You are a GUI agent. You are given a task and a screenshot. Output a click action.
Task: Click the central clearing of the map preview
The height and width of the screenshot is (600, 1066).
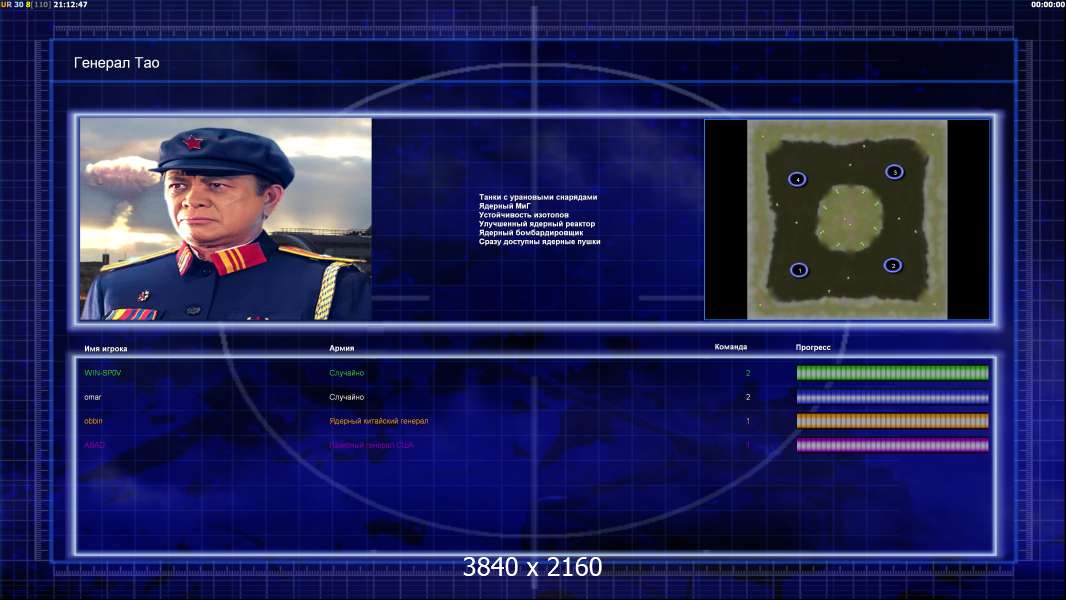click(x=848, y=219)
